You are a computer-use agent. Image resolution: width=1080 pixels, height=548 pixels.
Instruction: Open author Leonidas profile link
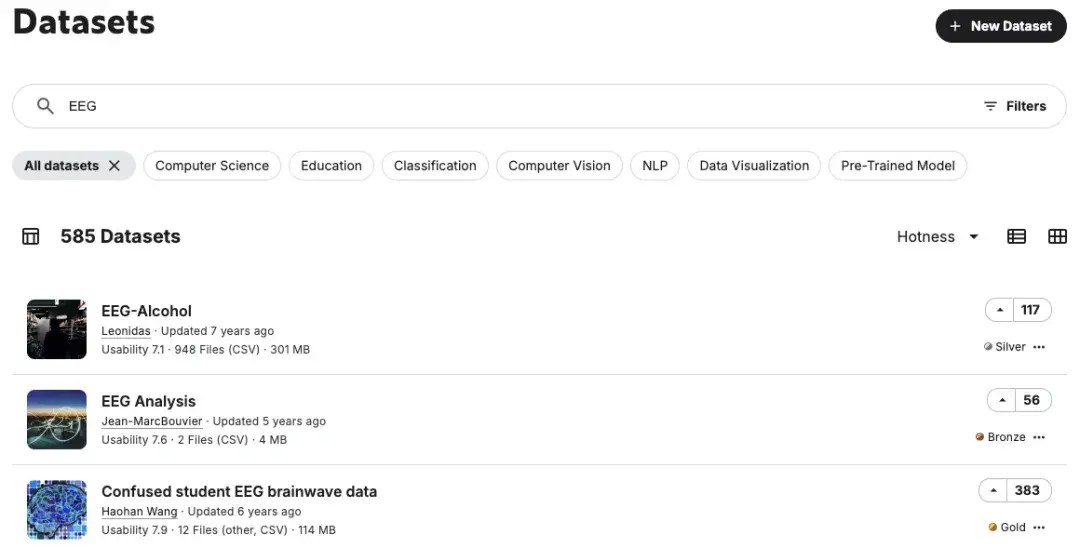tap(126, 331)
